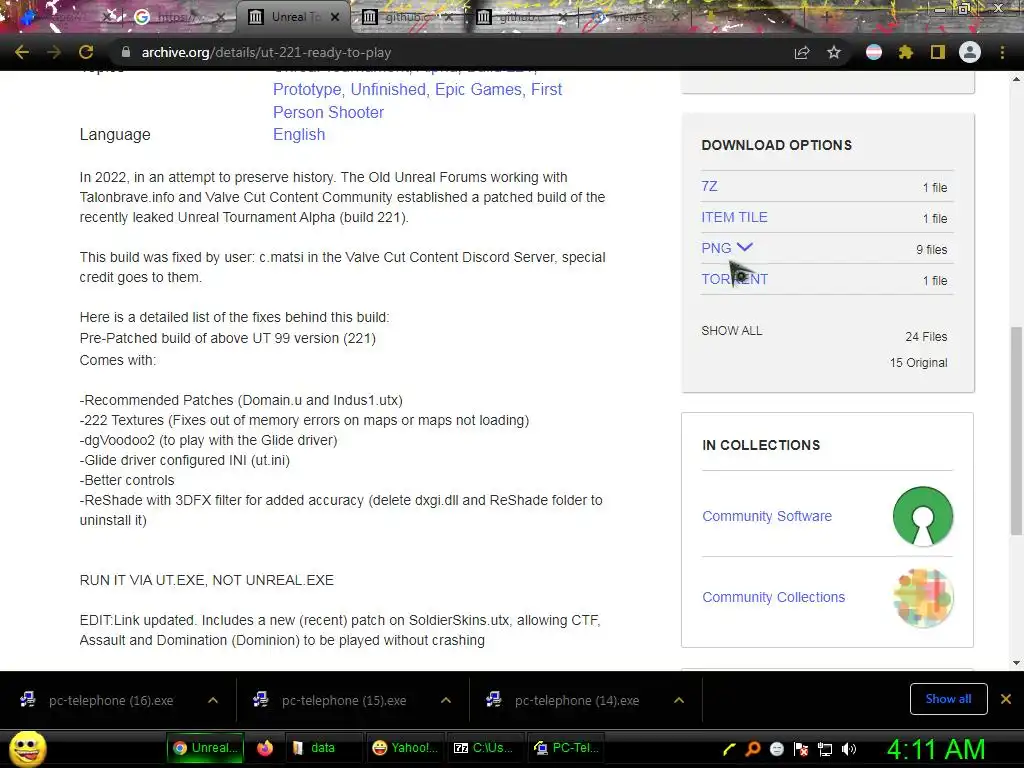Screen dimensions: 1024x768
Task: Click the PNG download option
Action: pos(716,248)
